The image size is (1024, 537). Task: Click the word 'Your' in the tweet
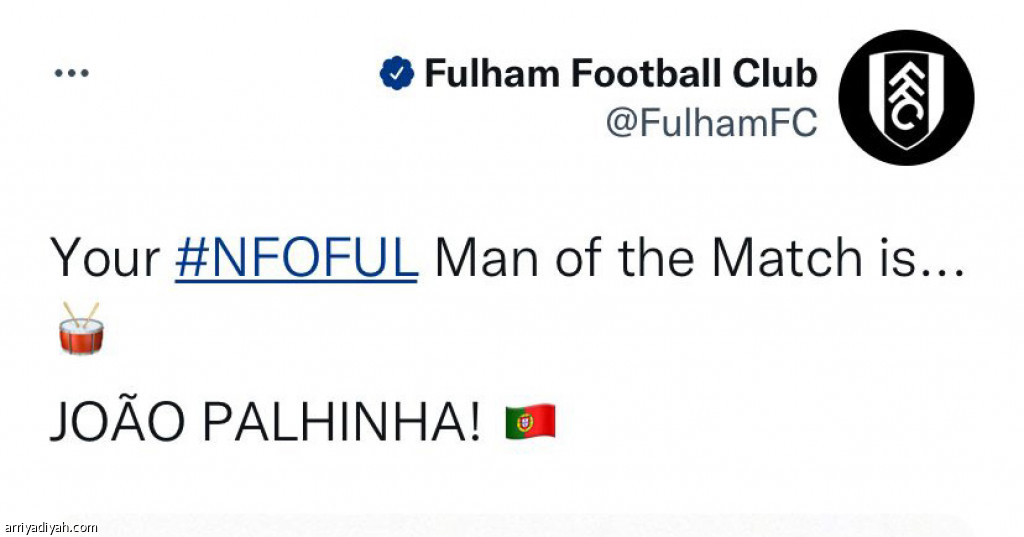click(105, 258)
